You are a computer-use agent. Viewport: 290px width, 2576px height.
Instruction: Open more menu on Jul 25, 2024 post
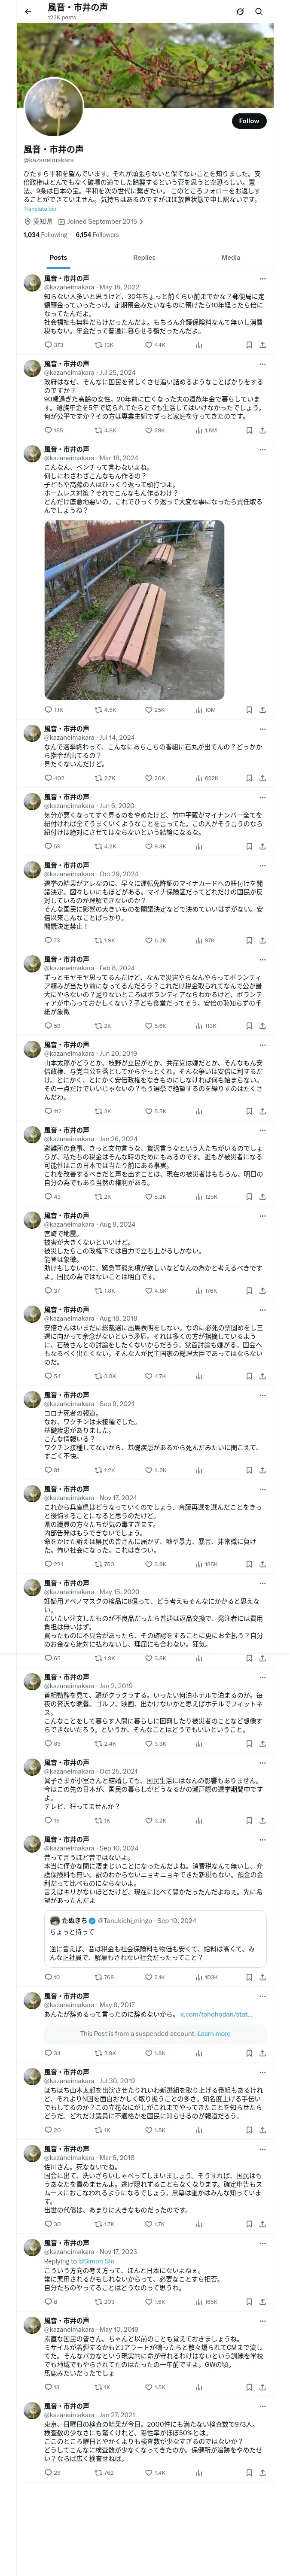click(262, 364)
